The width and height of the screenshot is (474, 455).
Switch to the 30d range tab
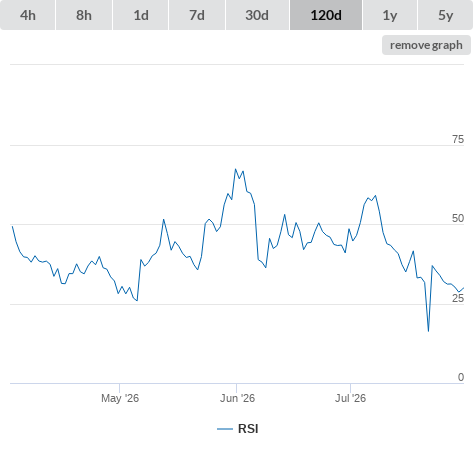click(x=257, y=15)
